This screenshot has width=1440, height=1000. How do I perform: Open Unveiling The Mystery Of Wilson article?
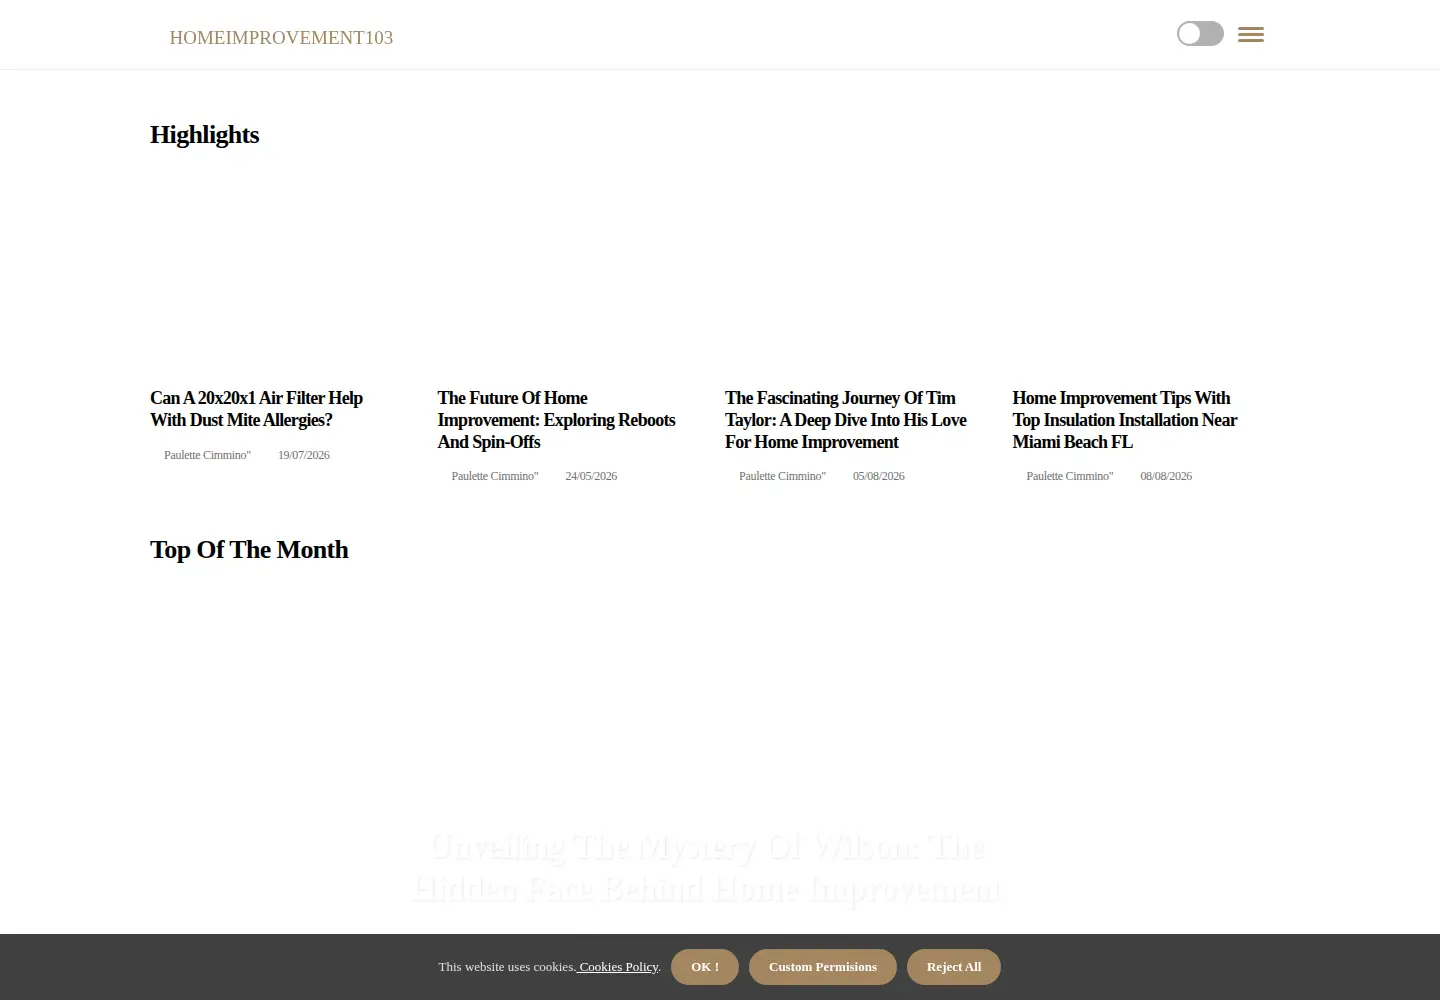point(708,868)
